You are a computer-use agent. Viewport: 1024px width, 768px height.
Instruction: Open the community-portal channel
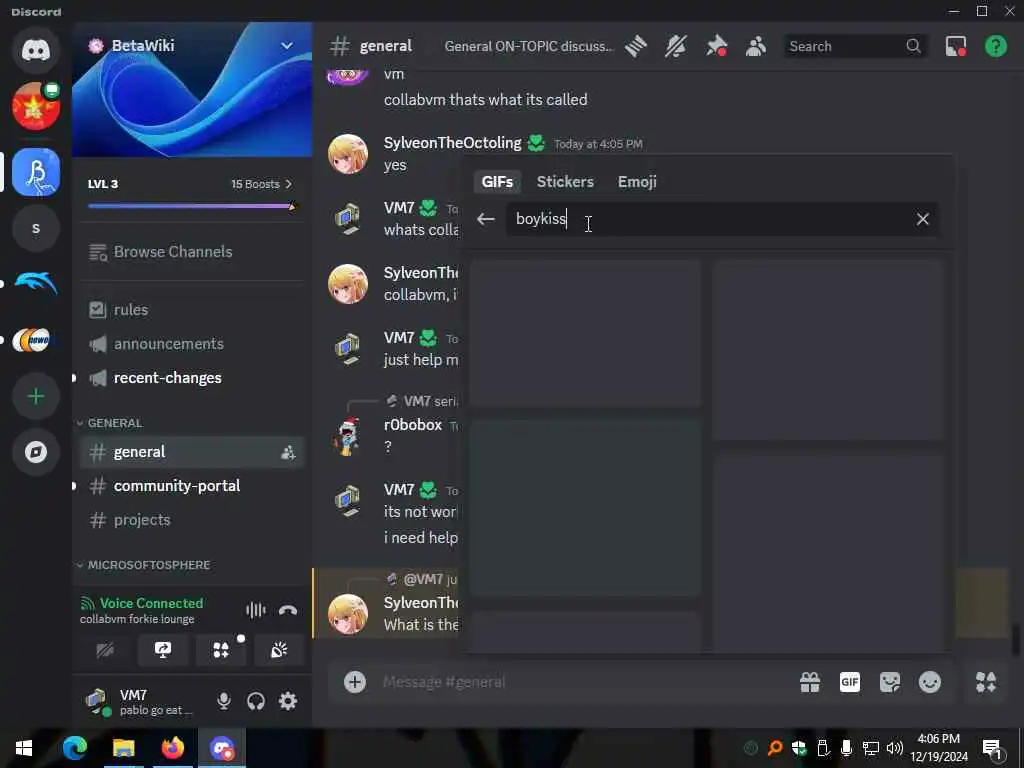(x=192, y=486)
